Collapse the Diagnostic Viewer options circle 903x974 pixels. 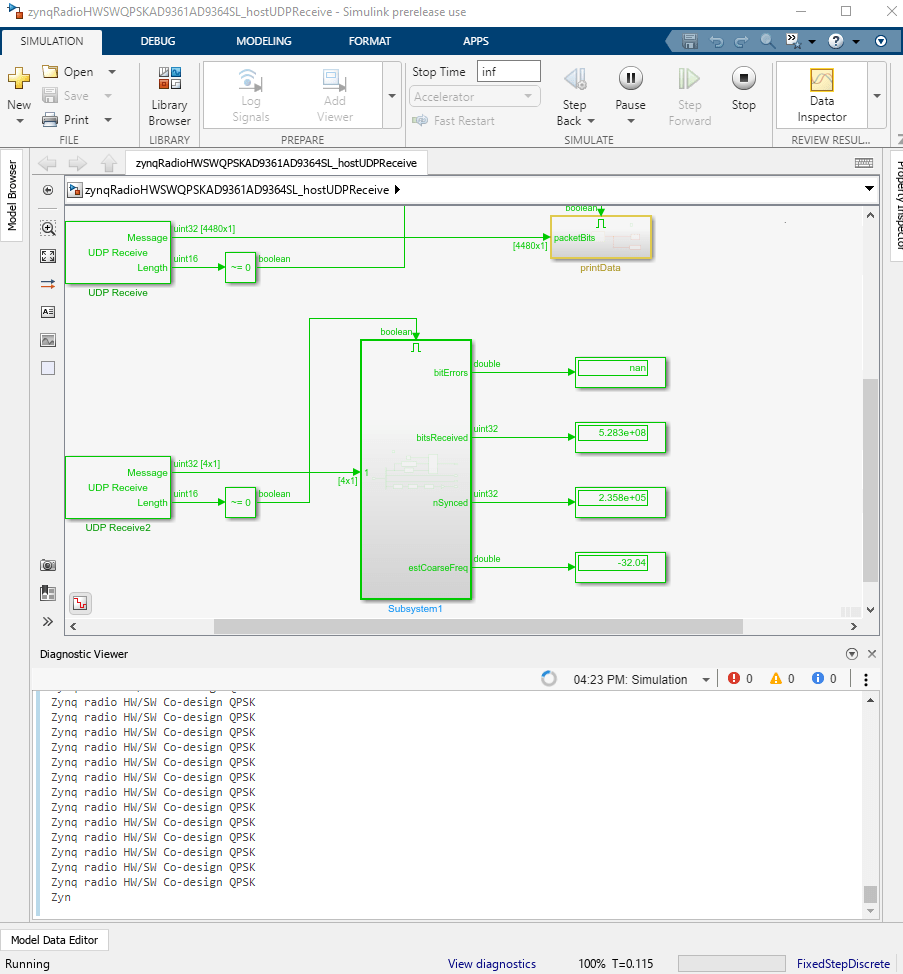[x=852, y=654]
